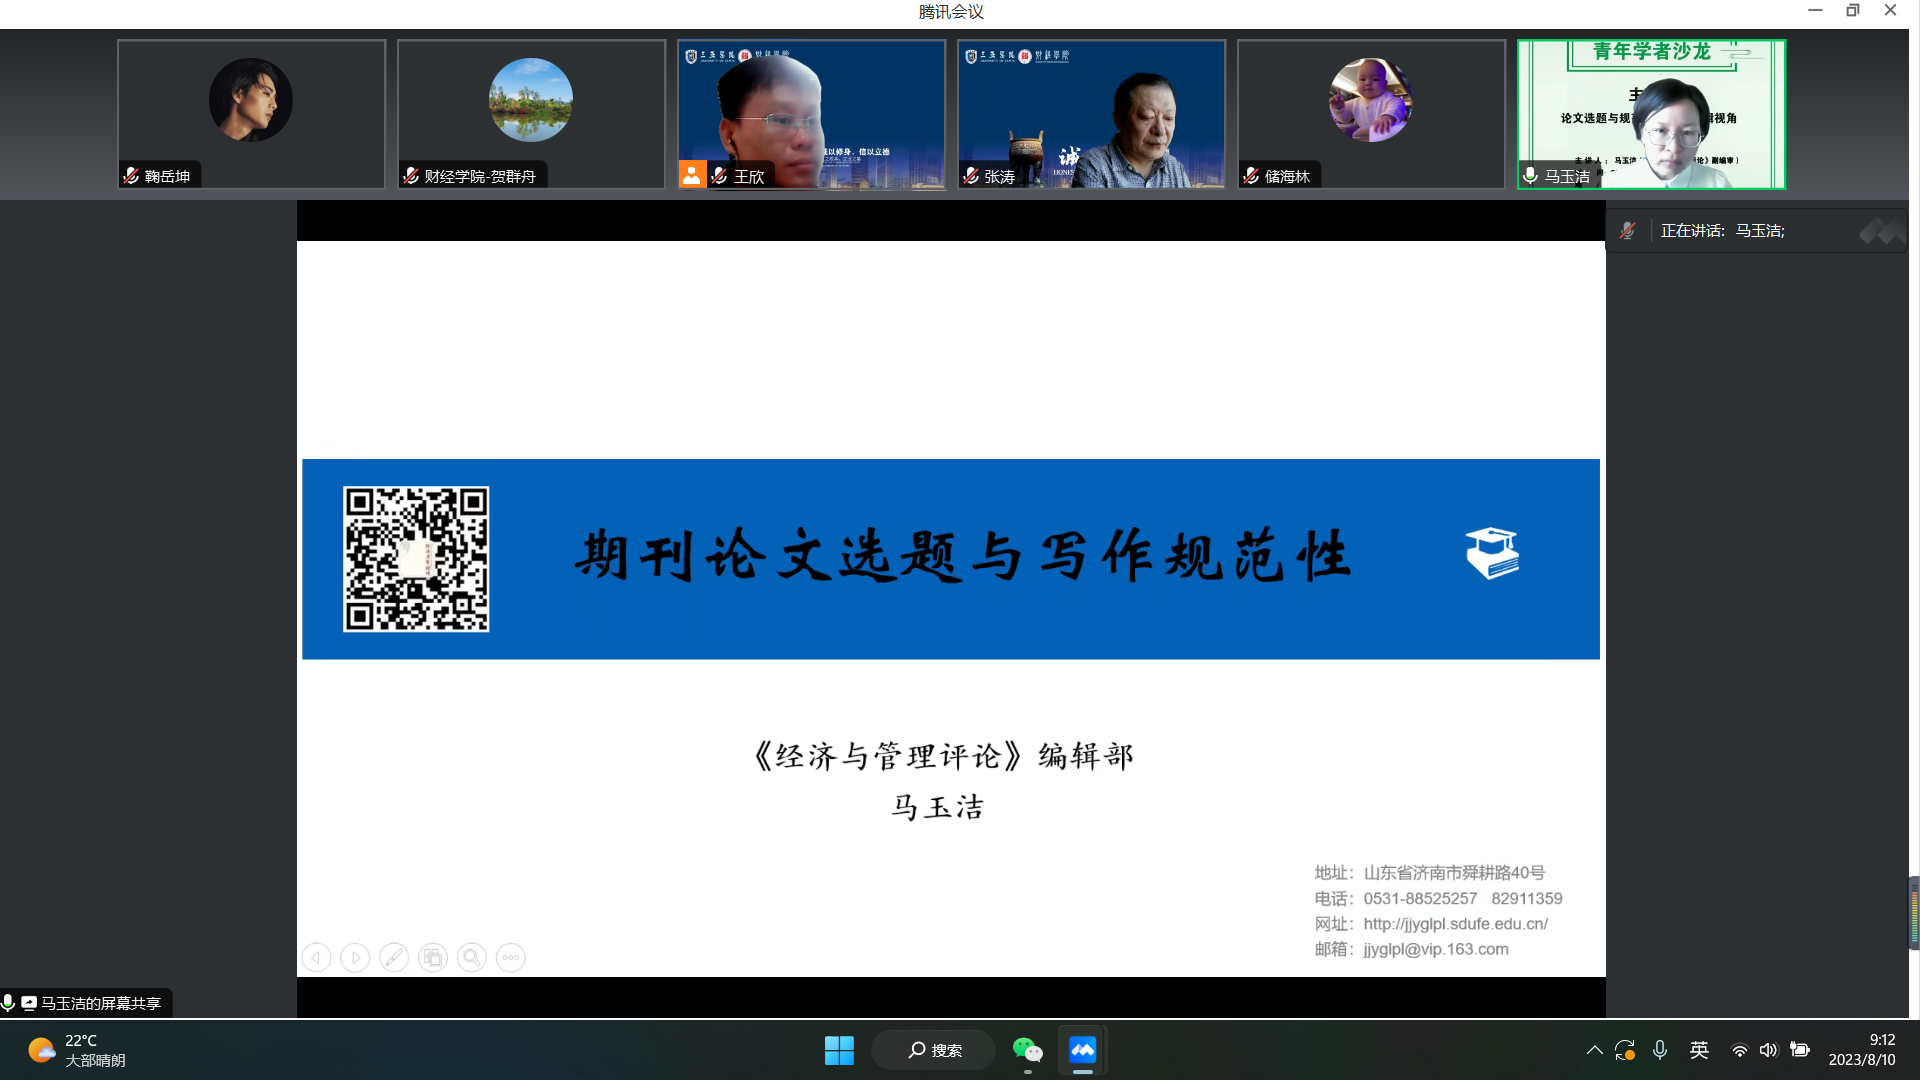Go to the previous slide with the left arrow
1920x1080 pixels.
pyautogui.click(x=316, y=957)
